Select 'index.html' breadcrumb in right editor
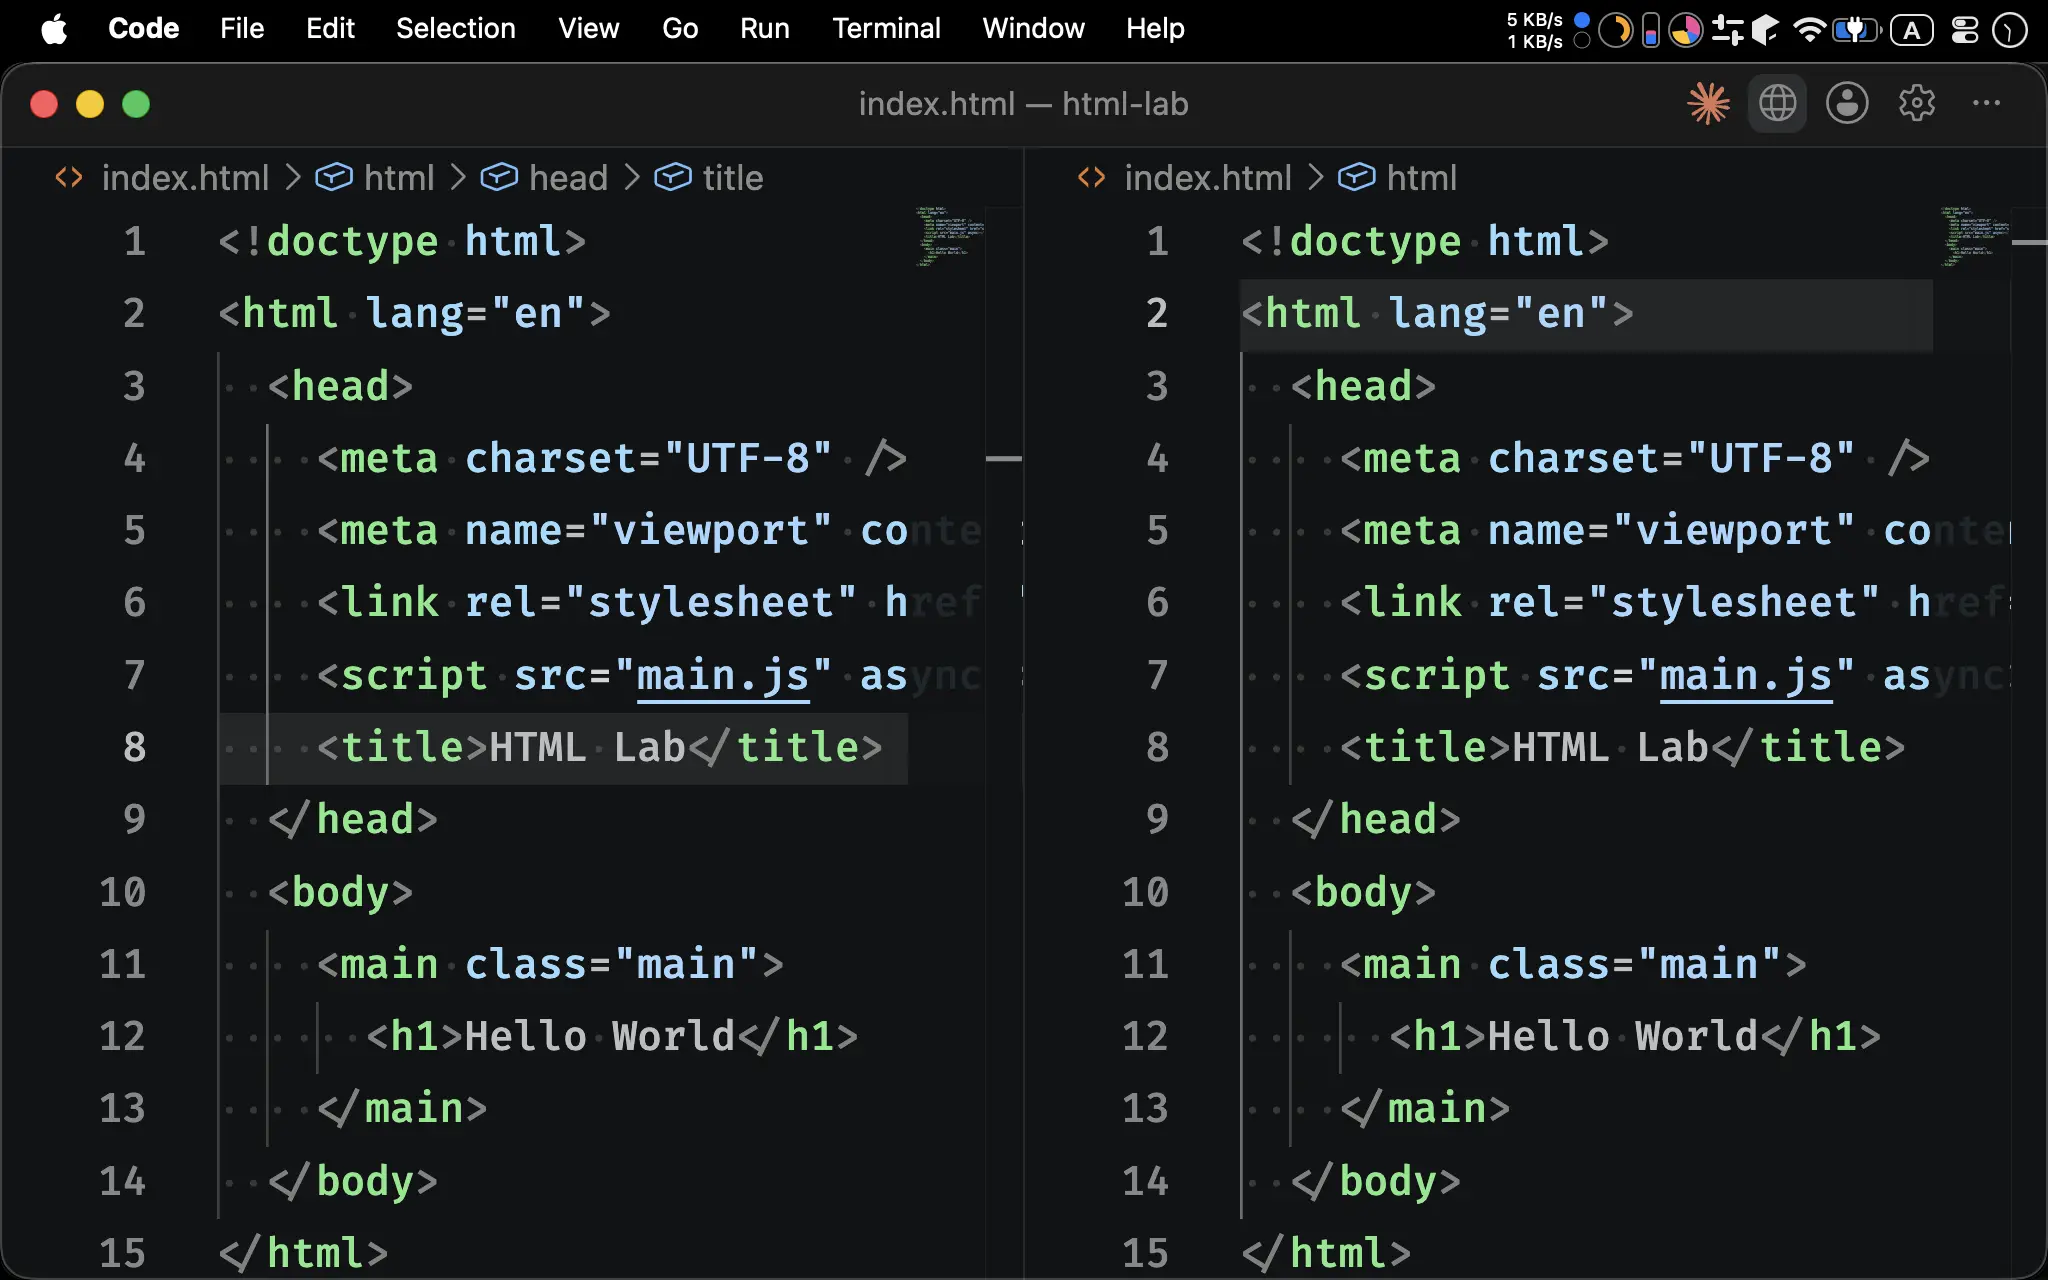Screen dimensions: 2048x1280 click(x=1208, y=178)
